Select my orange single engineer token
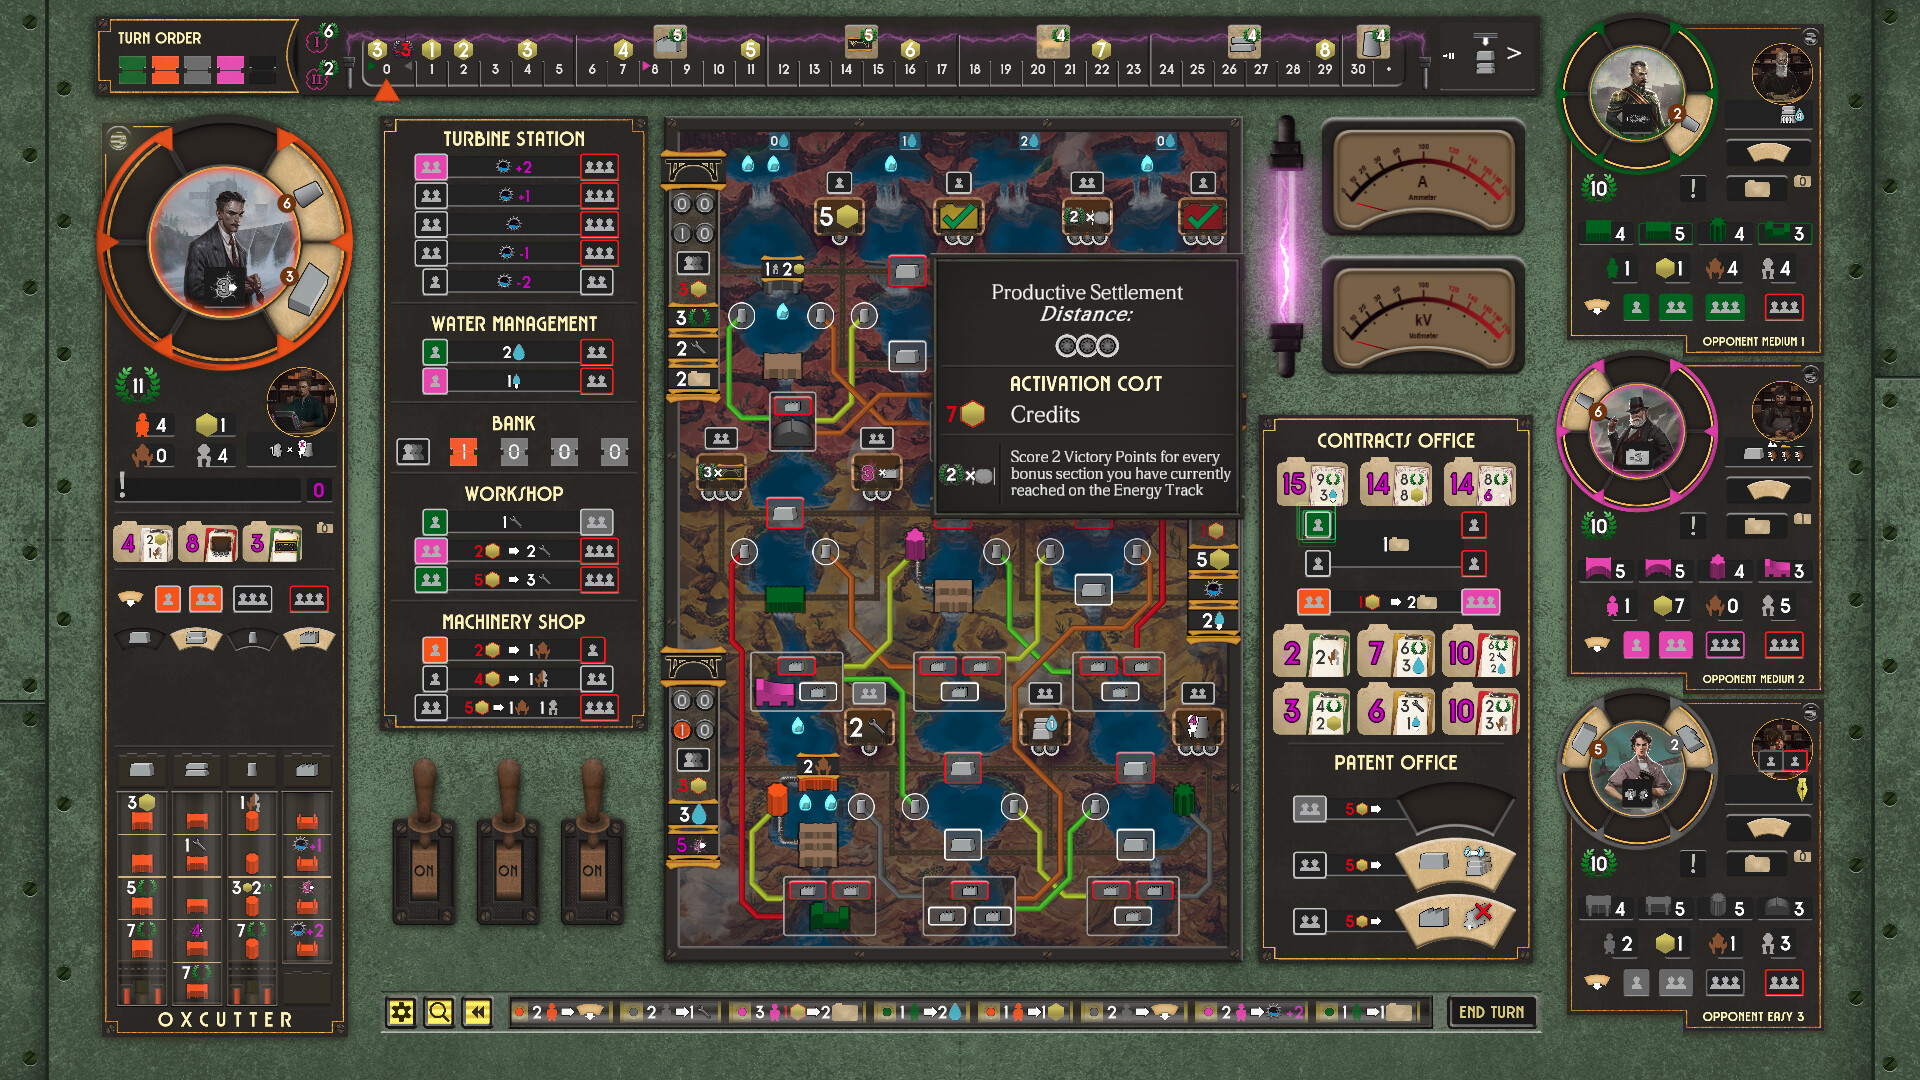The image size is (1920, 1080). tap(168, 599)
